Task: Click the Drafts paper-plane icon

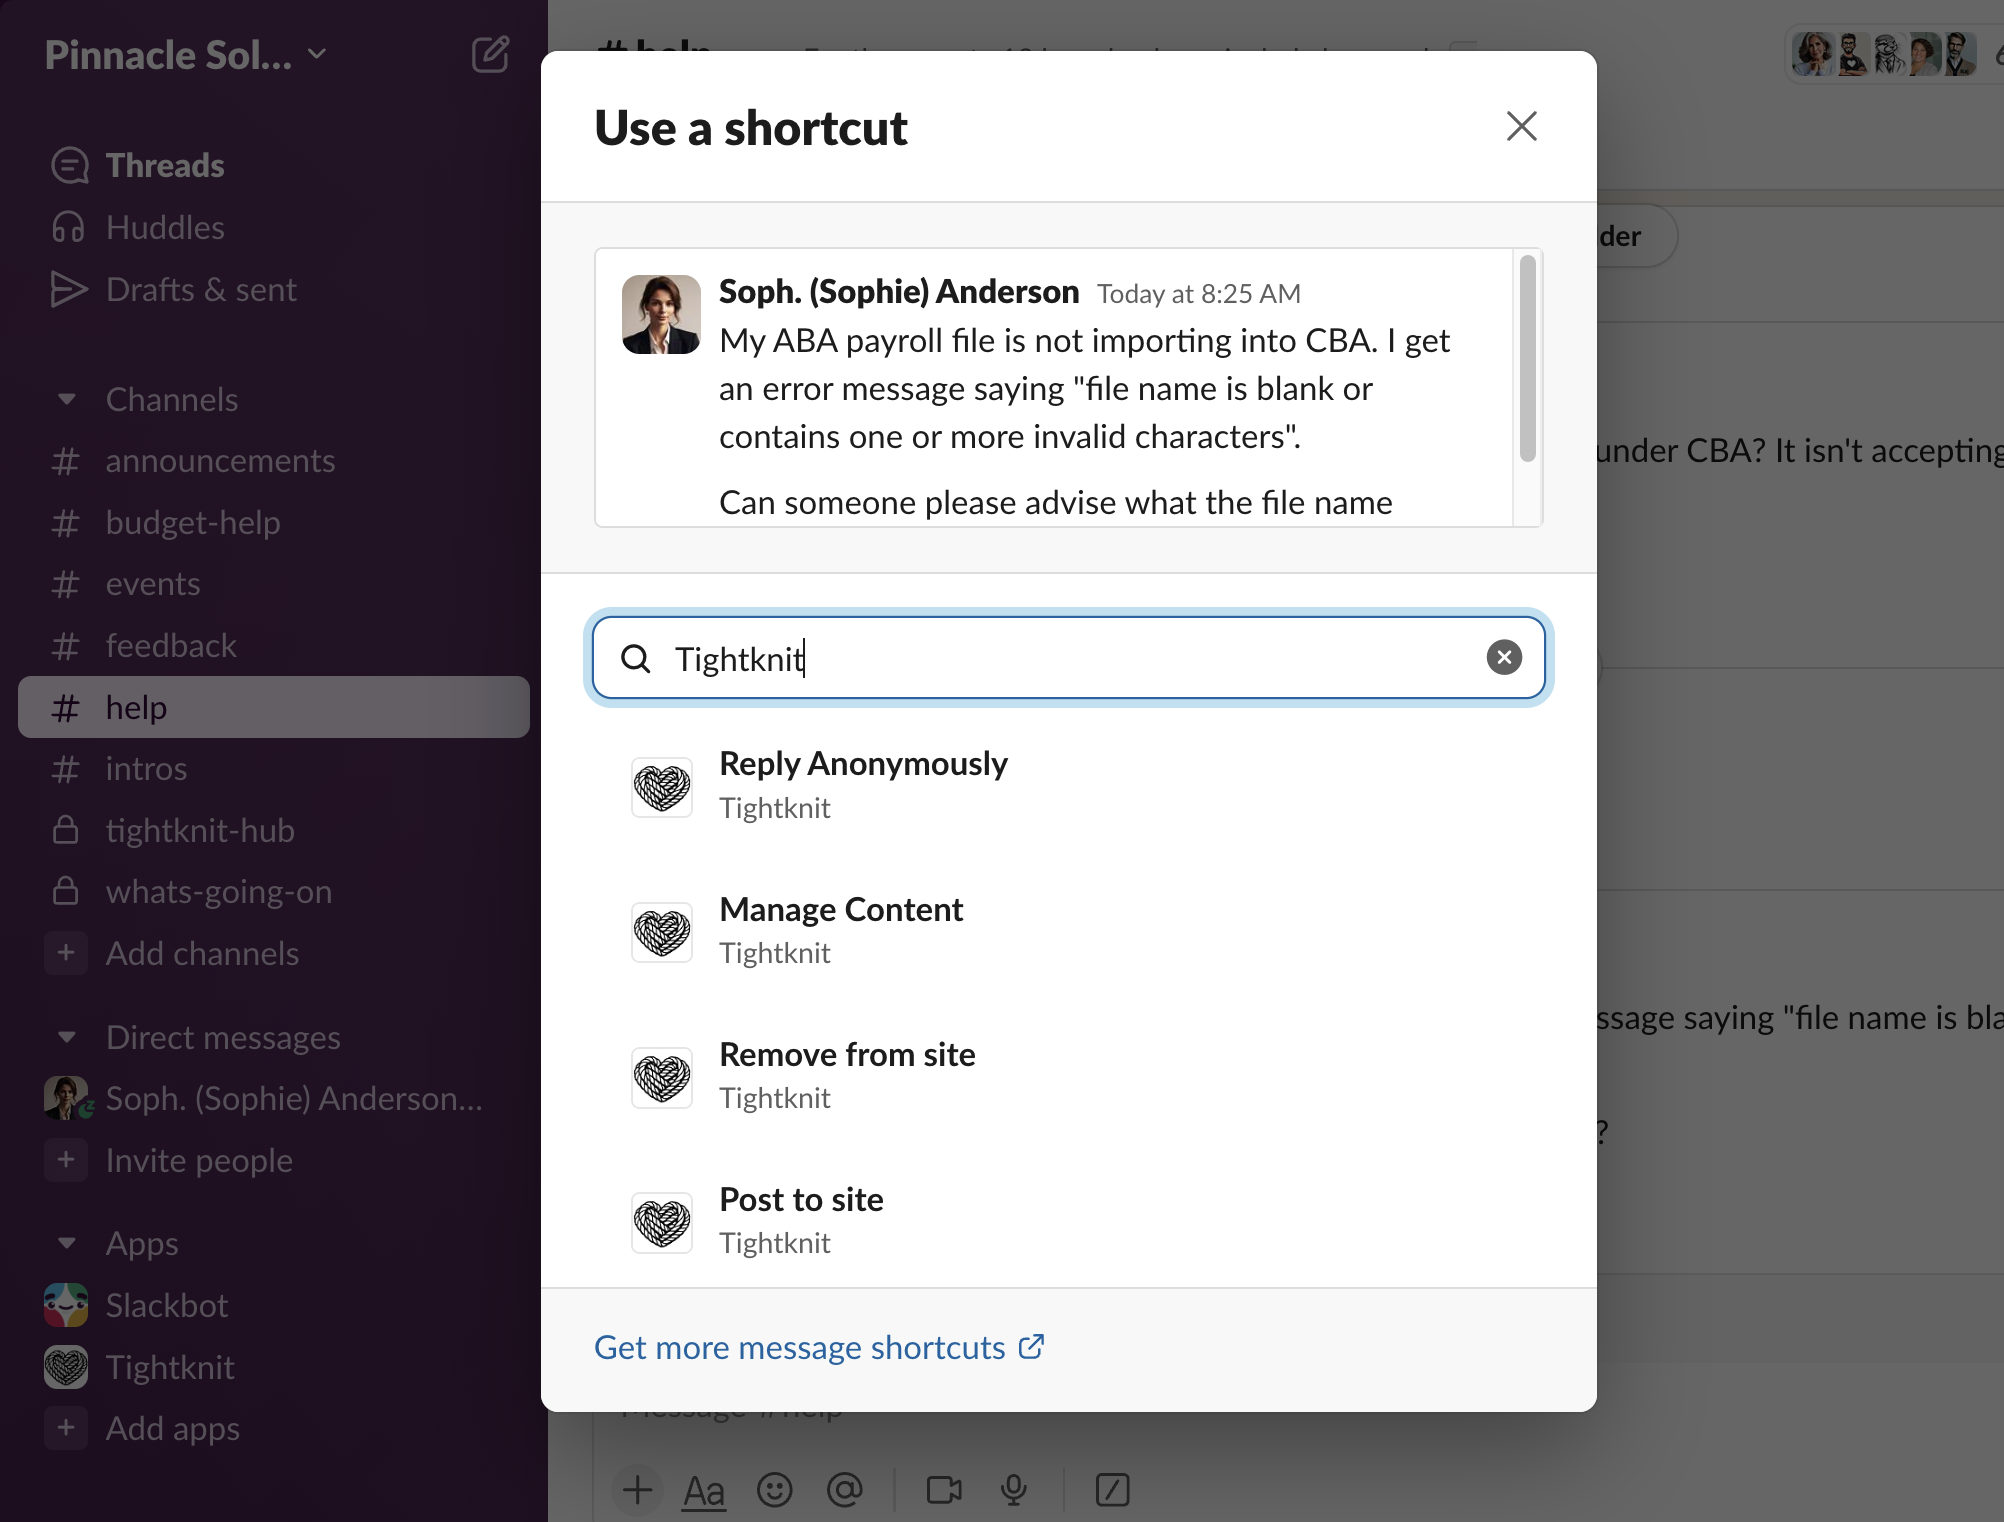Action: point(69,290)
